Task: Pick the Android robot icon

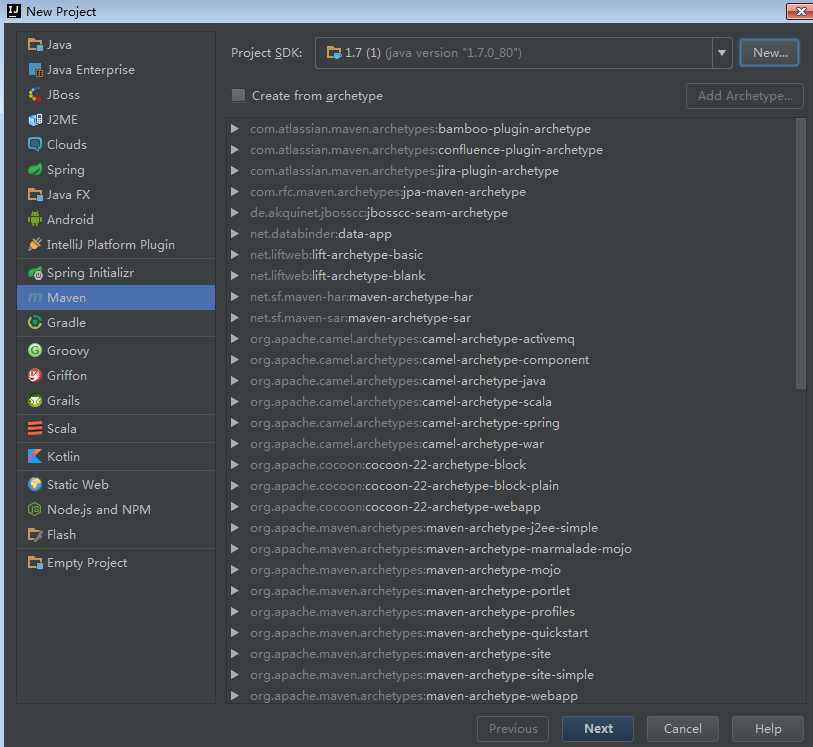Action: coord(35,219)
